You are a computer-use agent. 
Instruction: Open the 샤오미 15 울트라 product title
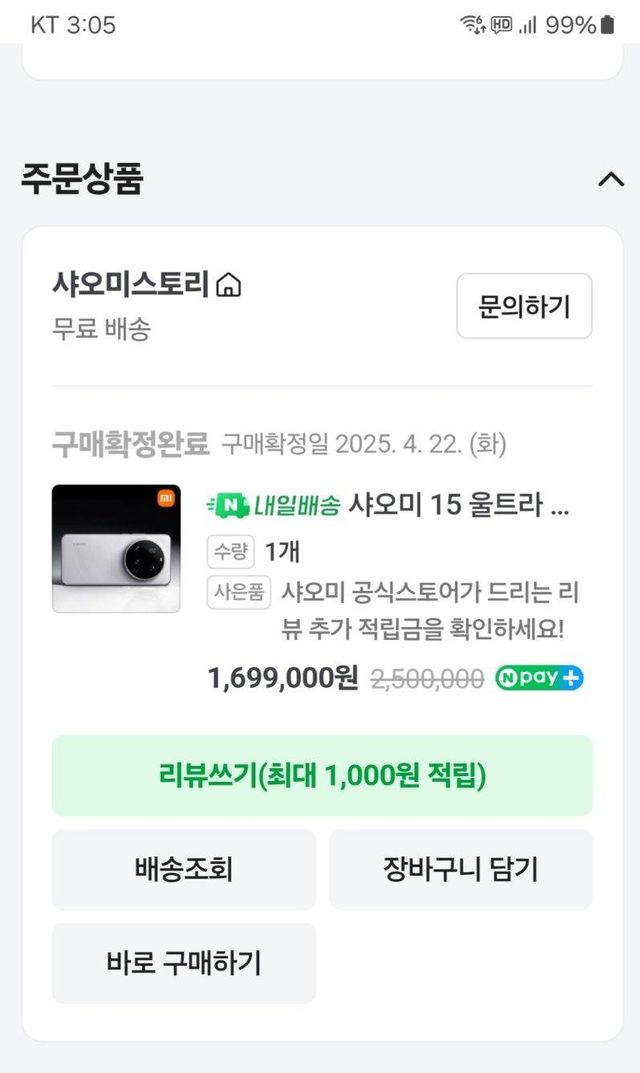pyautogui.click(x=458, y=505)
